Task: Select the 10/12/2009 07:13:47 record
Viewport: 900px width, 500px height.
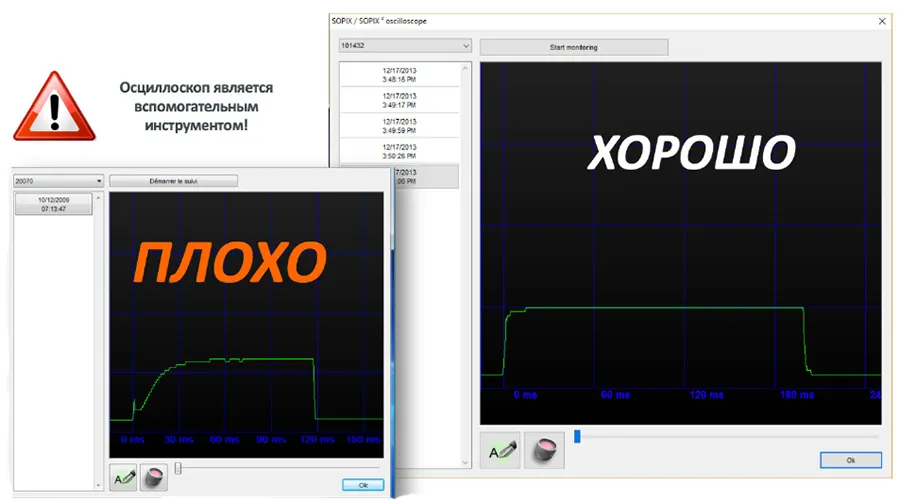Action: coord(52,203)
